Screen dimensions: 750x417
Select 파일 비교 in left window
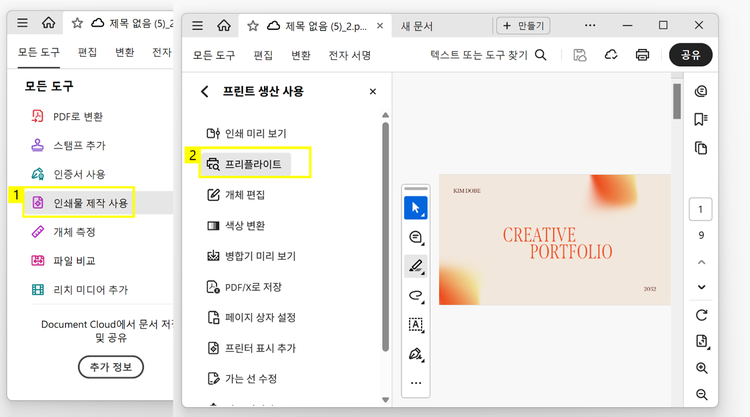tap(63, 261)
